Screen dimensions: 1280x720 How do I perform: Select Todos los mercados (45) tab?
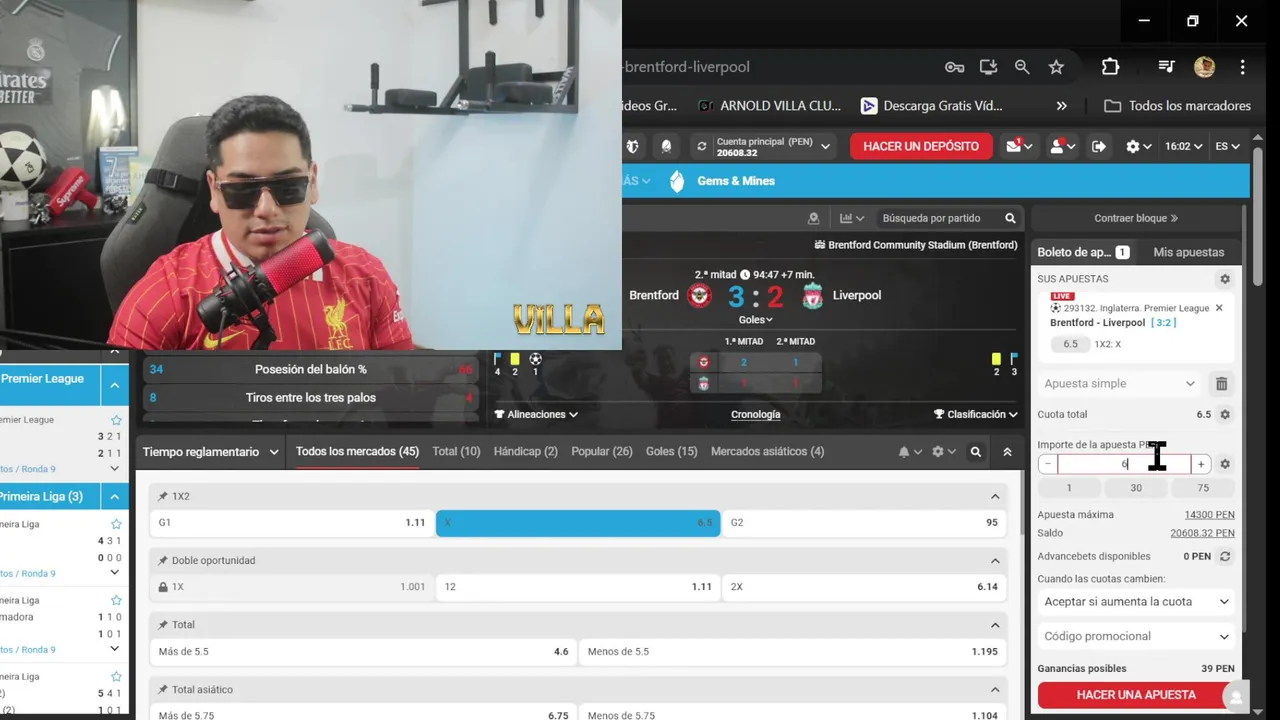point(357,452)
